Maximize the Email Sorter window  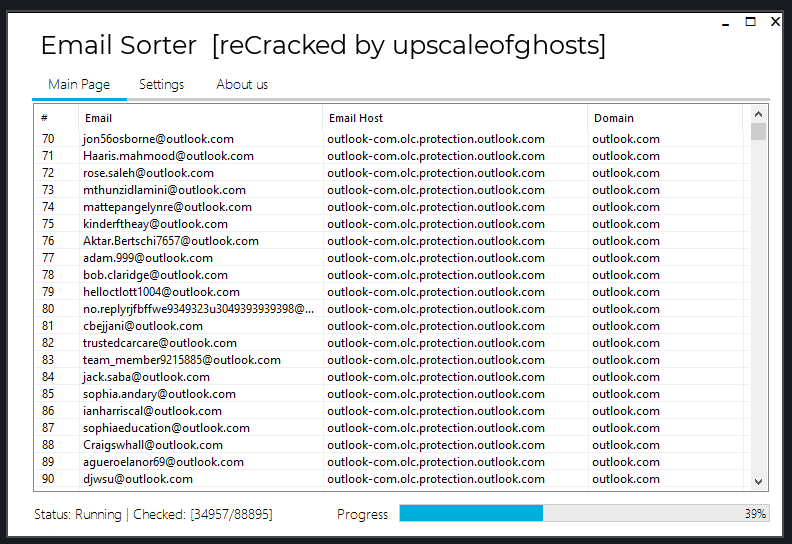point(750,21)
